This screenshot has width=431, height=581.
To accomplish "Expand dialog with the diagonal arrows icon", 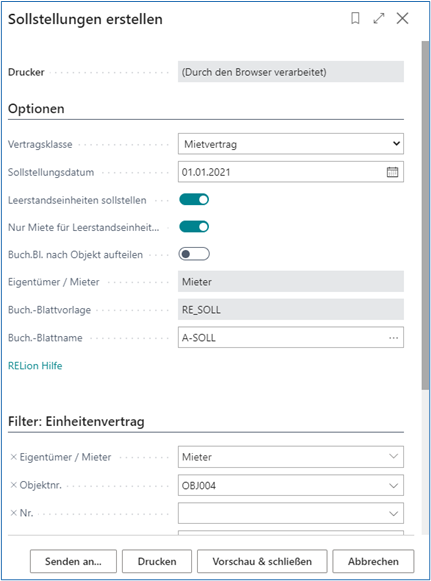I will coord(379,18).
